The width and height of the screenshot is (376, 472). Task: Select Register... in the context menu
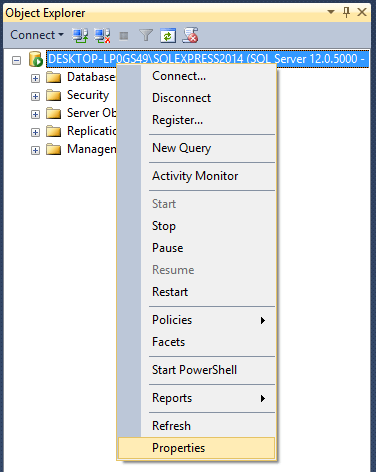tap(197, 120)
